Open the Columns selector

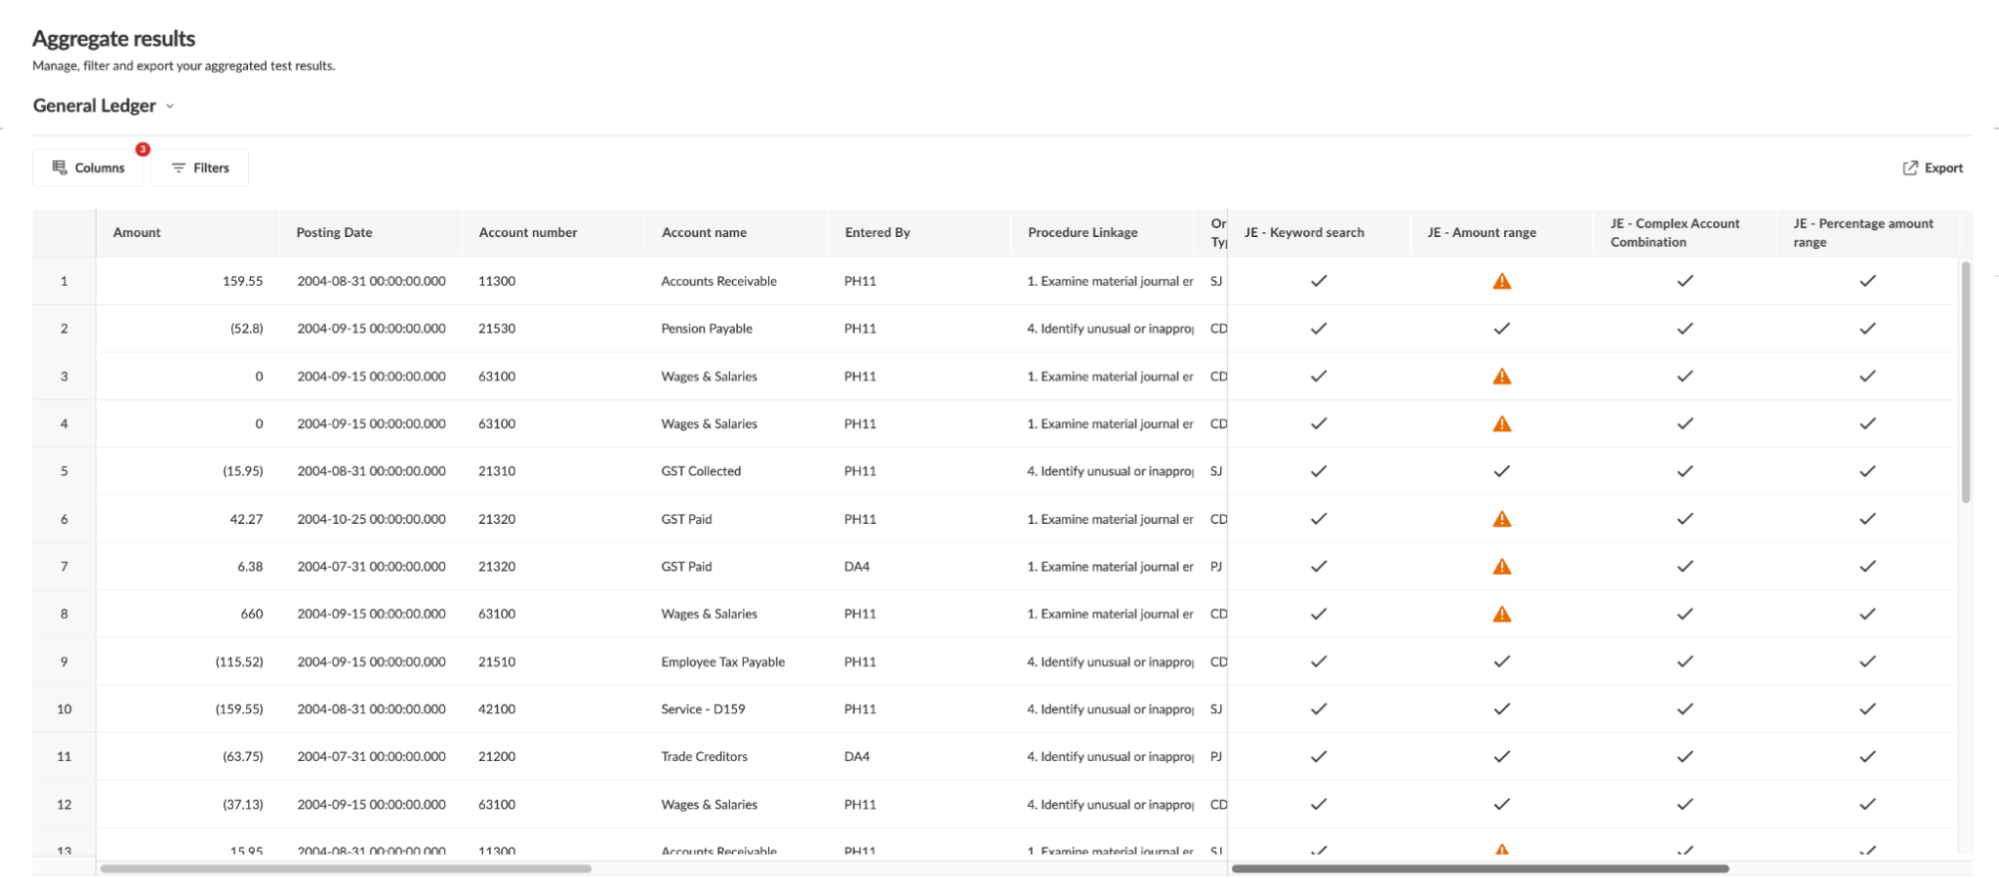coord(89,168)
